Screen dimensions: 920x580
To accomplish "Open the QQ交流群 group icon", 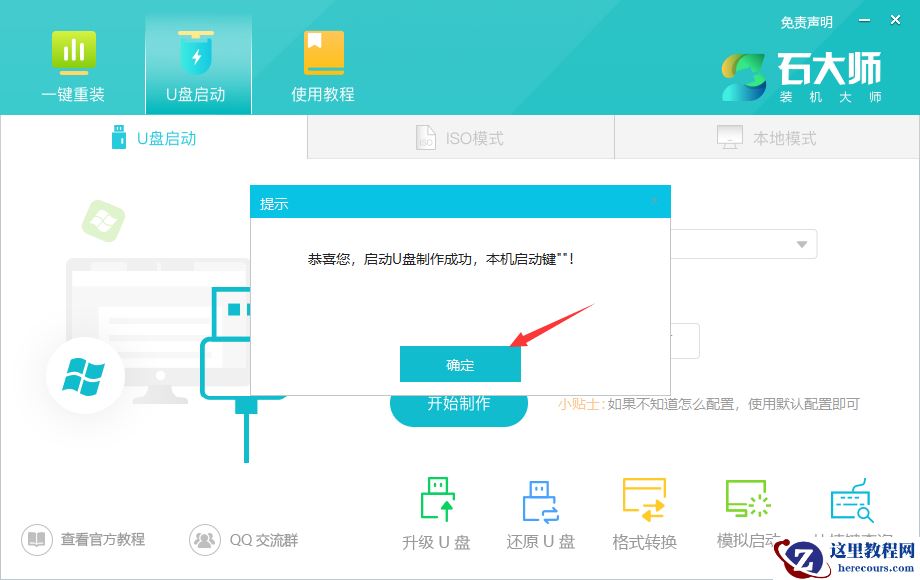I will coord(205,540).
